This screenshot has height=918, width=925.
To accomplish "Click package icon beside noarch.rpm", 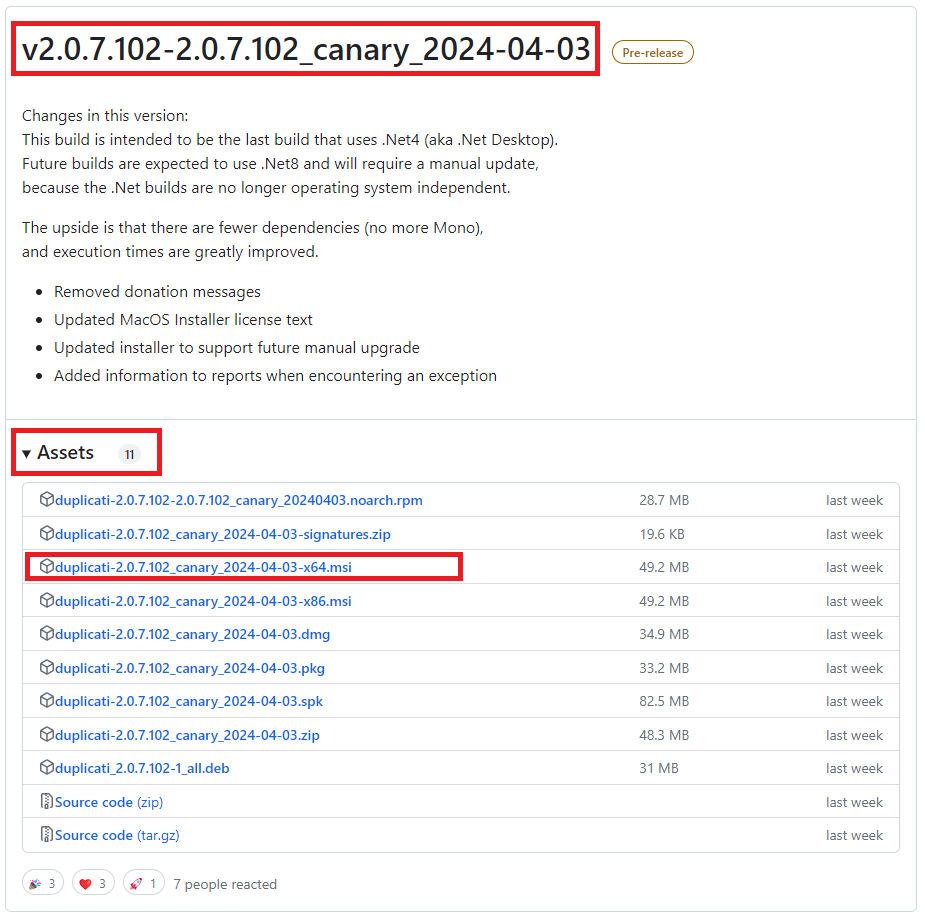I will [x=47, y=499].
